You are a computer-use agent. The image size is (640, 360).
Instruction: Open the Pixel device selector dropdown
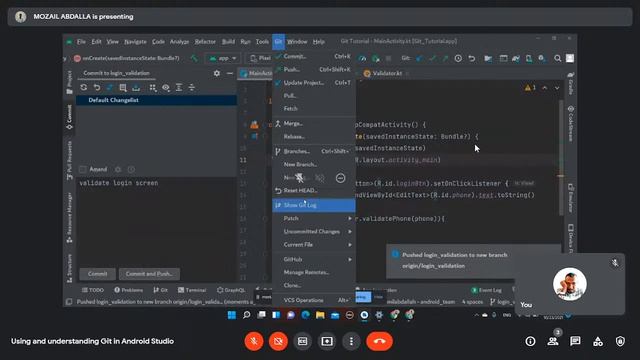(x=260, y=58)
